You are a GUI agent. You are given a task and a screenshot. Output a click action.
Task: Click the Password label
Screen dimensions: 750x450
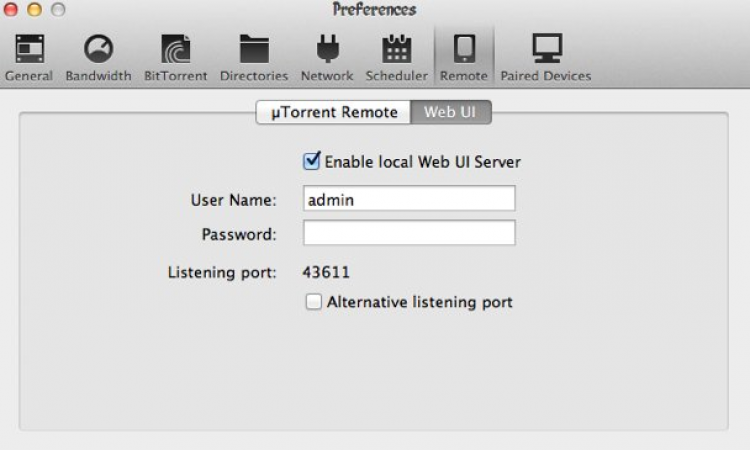pyautogui.click(x=239, y=234)
